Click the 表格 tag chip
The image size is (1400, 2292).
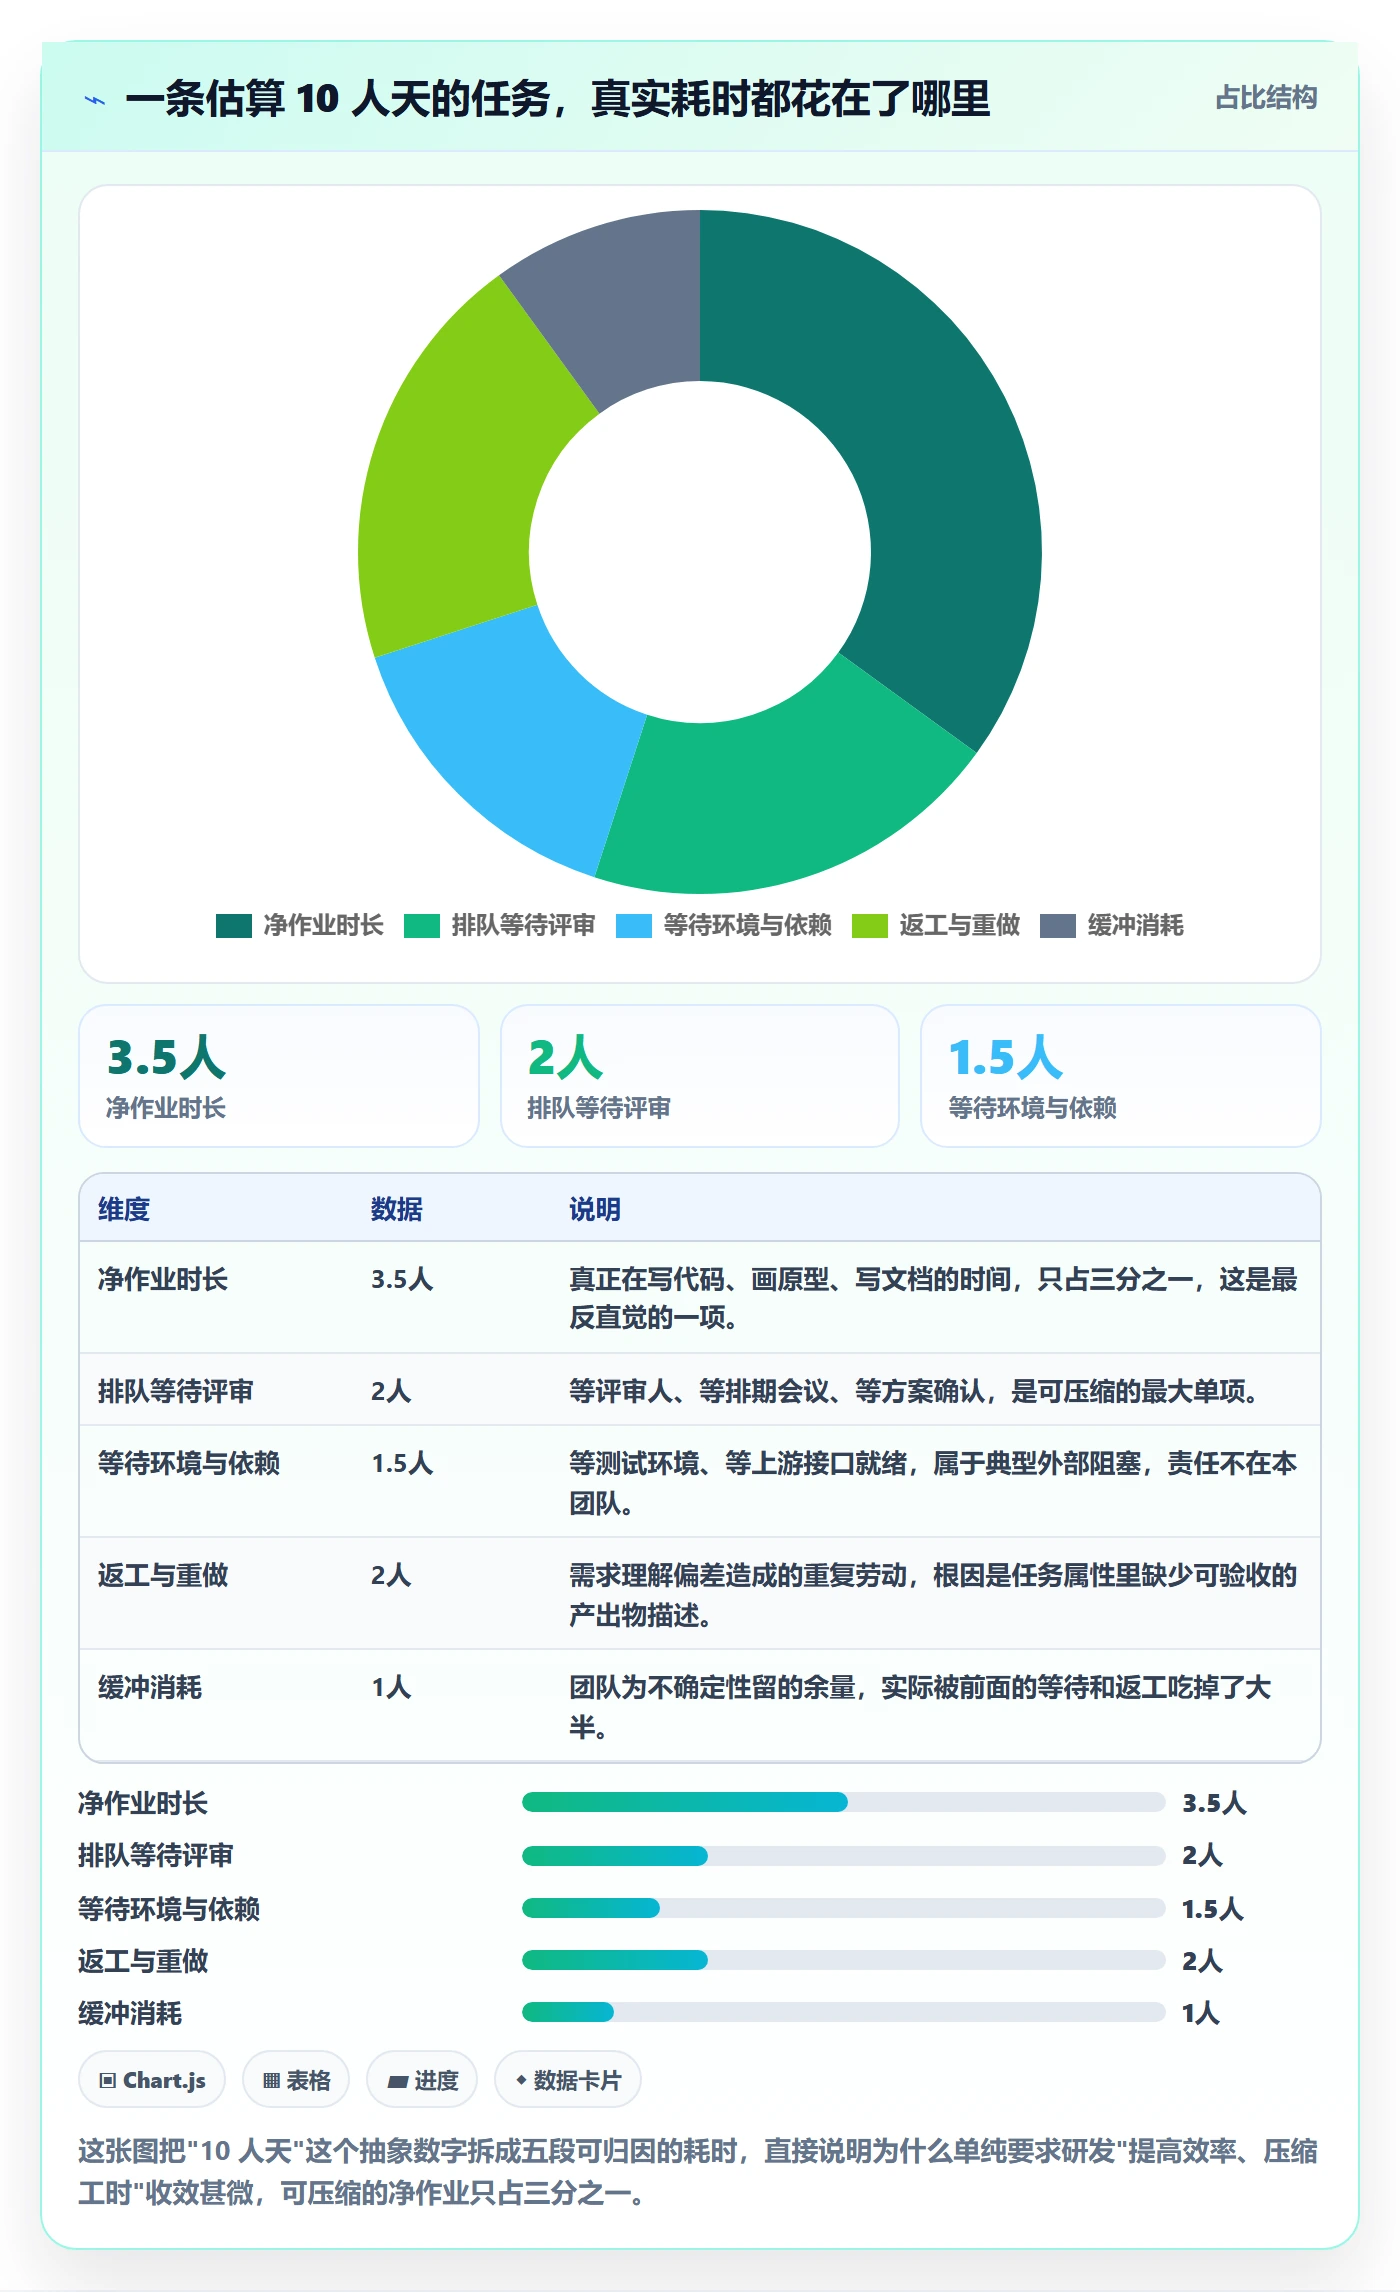coord(296,2080)
